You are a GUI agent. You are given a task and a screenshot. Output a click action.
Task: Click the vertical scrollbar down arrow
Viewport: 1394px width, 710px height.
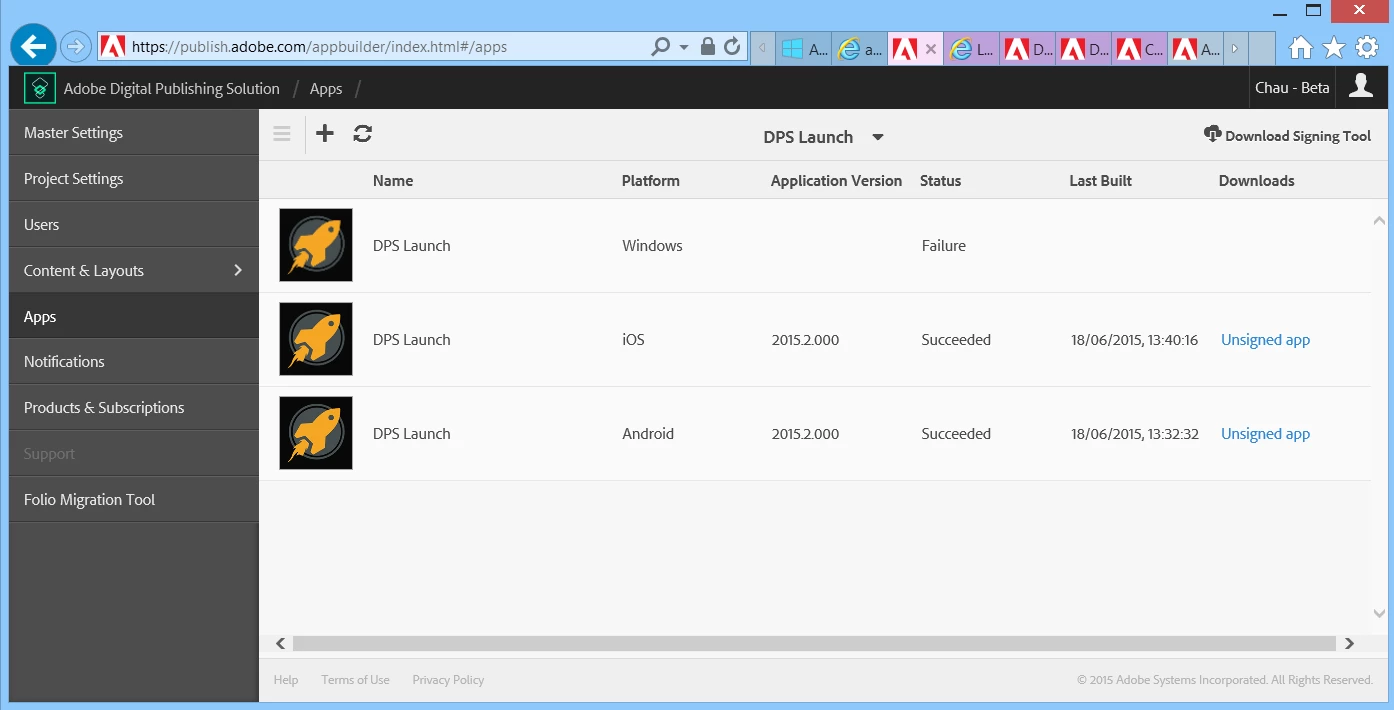point(1380,613)
